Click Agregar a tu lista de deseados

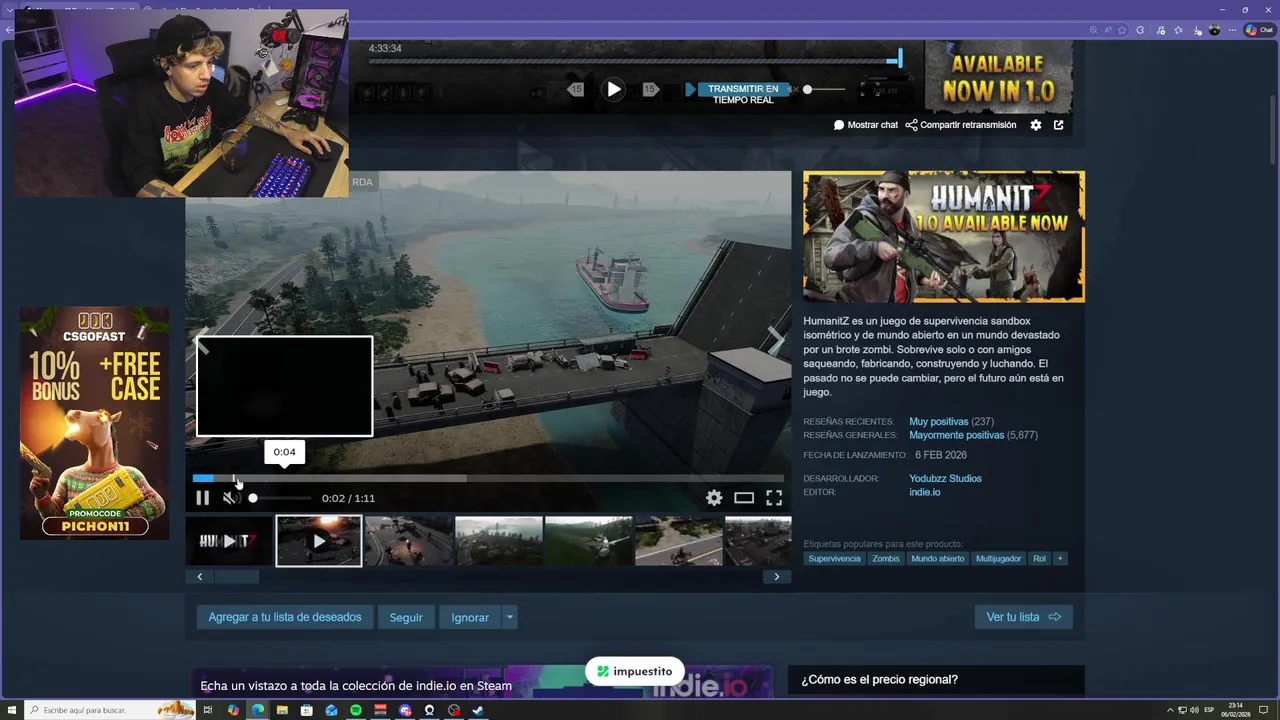[x=285, y=617]
